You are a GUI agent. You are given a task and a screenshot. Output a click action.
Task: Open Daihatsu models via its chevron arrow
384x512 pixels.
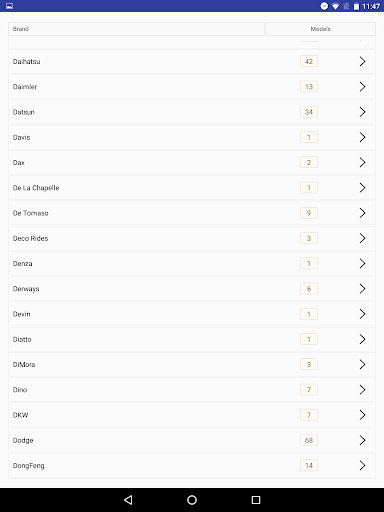362,61
